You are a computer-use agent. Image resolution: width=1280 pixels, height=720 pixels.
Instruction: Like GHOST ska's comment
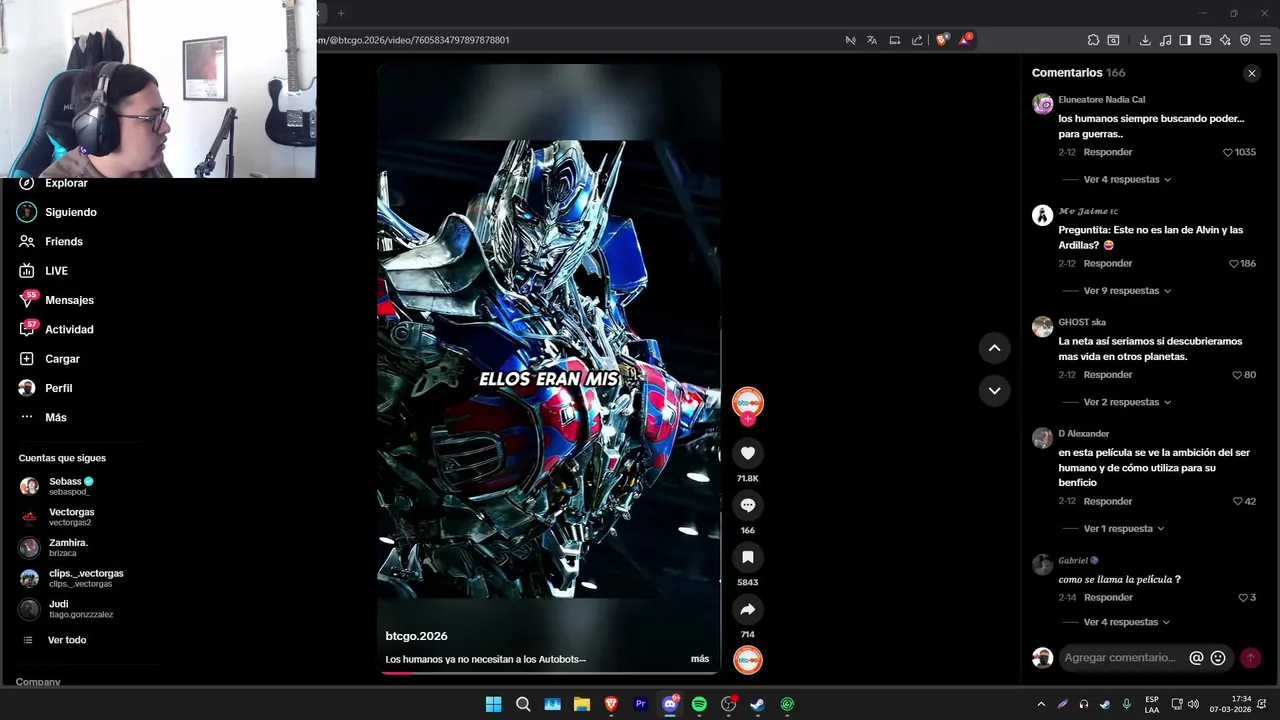coord(1237,375)
